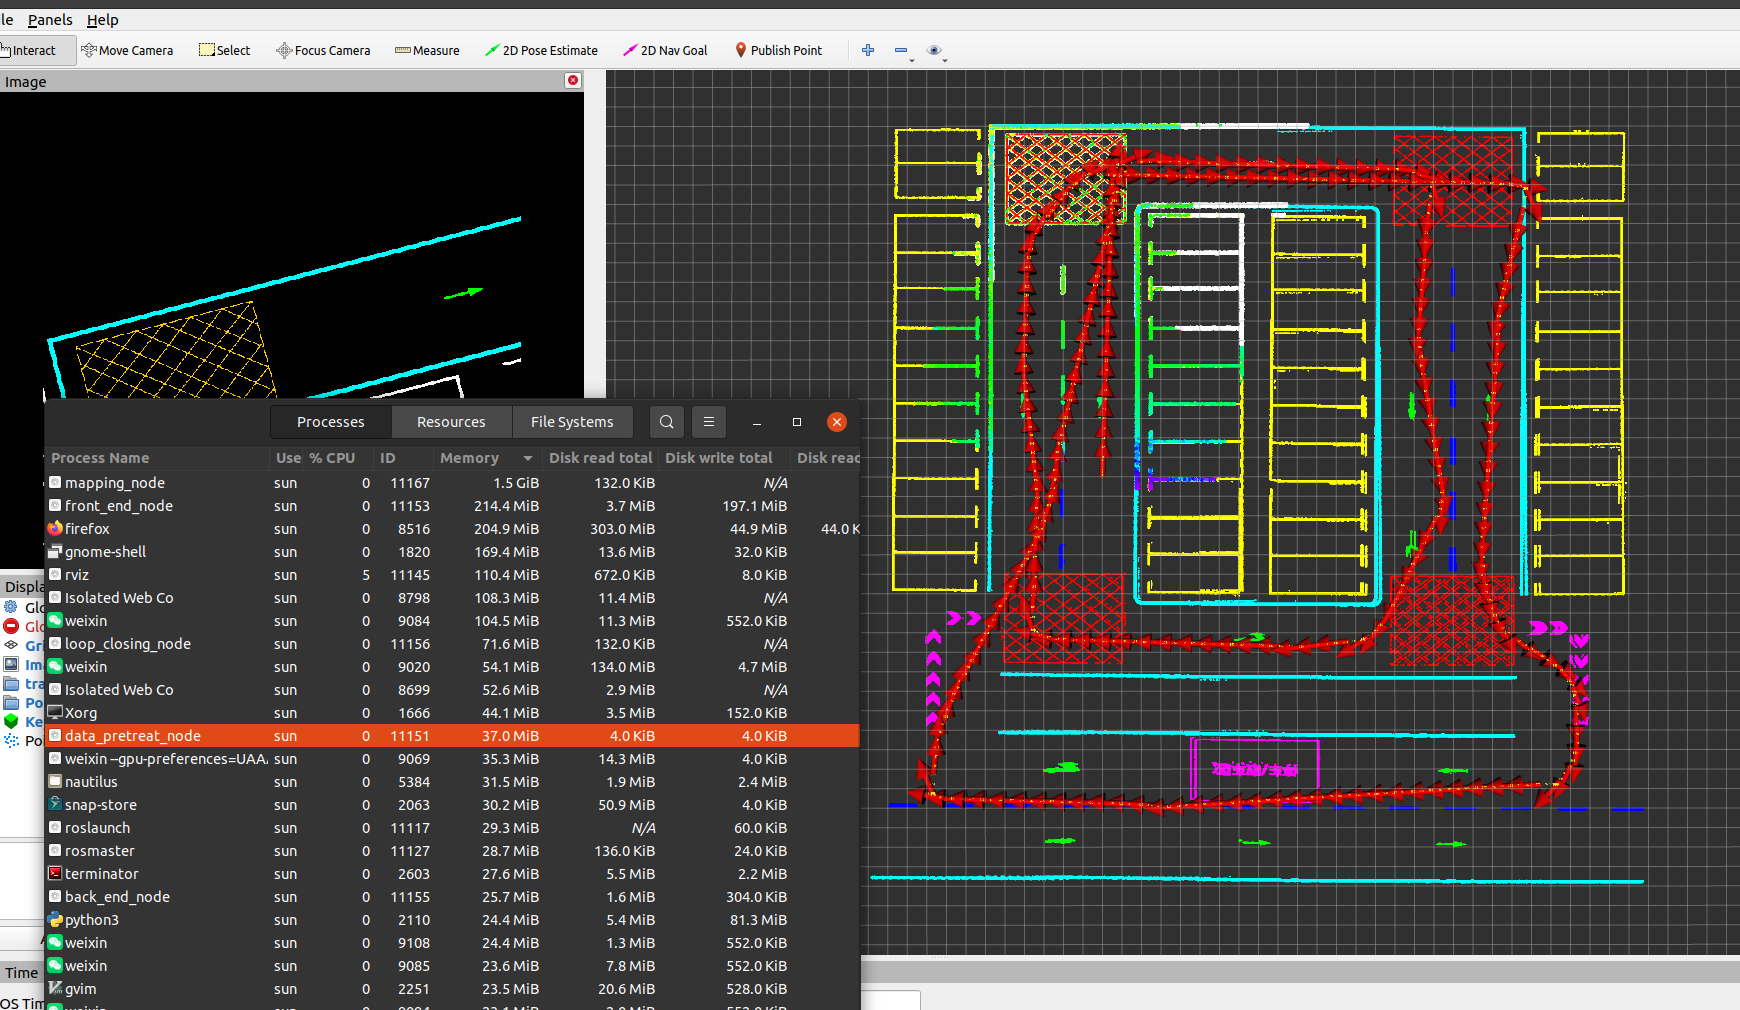The width and height of the screenshot is (1740, 1010).
Task: Click the PointCloud dots display icon
Action: [11, 740]
